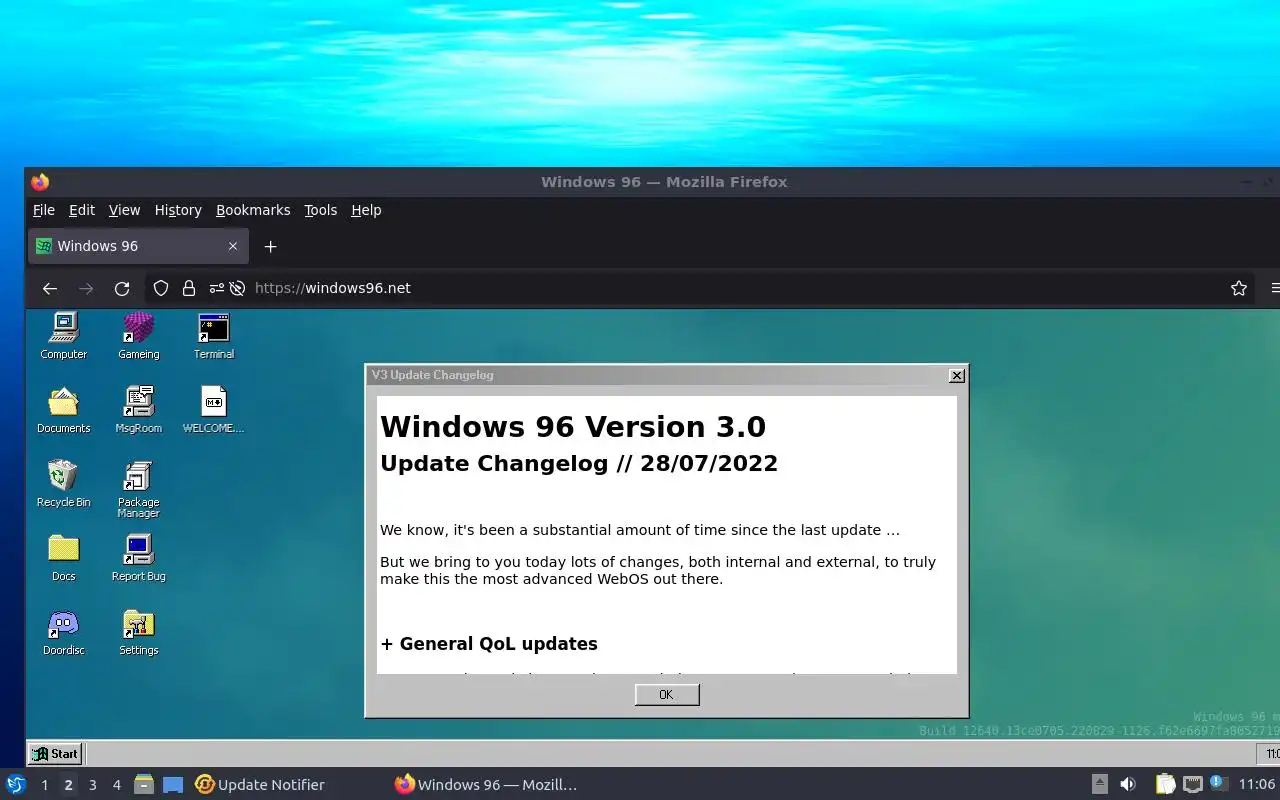Open Update Notifier from the taskbar
Screen dimensions: 1280x800
260,785
